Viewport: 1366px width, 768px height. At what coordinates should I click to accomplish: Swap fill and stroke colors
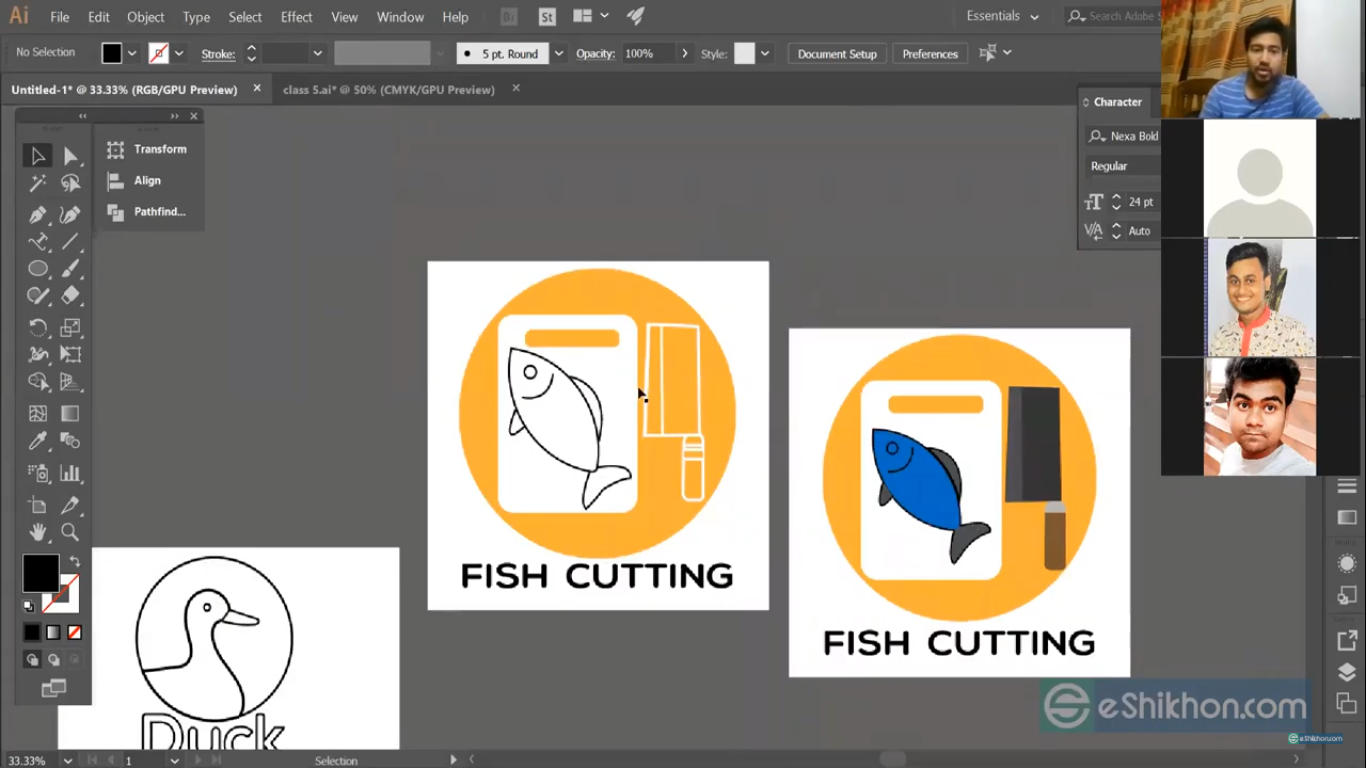click(72, 561)
